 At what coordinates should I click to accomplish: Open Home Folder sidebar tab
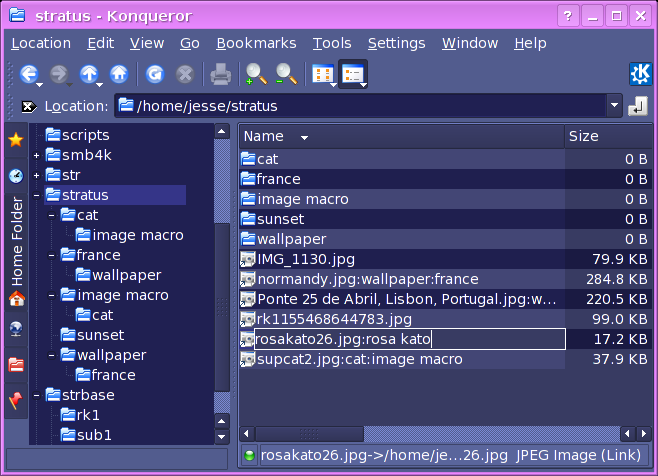pos(16,252)
